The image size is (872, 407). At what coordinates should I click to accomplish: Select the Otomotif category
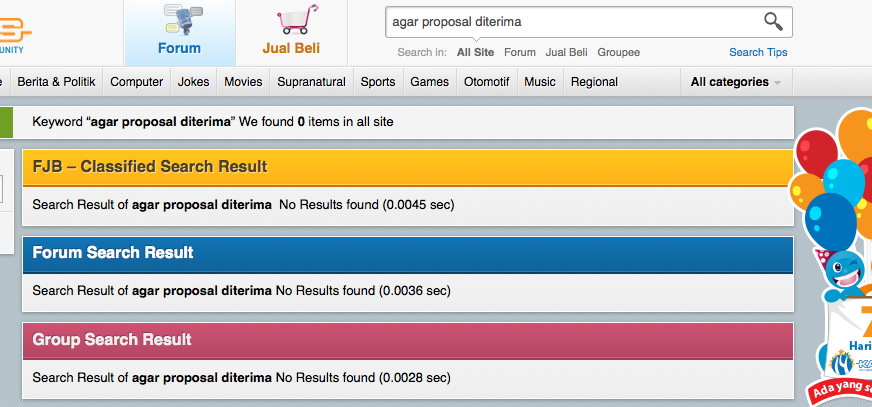pyautogui.click(x=487, y=82)
